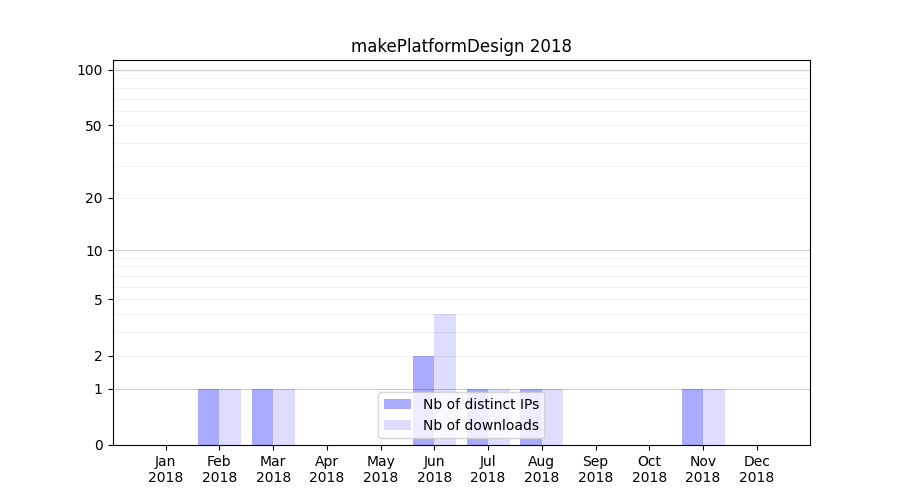
Task: Select the Dec 2018 x-axis label
Action: tap(756, 469)
